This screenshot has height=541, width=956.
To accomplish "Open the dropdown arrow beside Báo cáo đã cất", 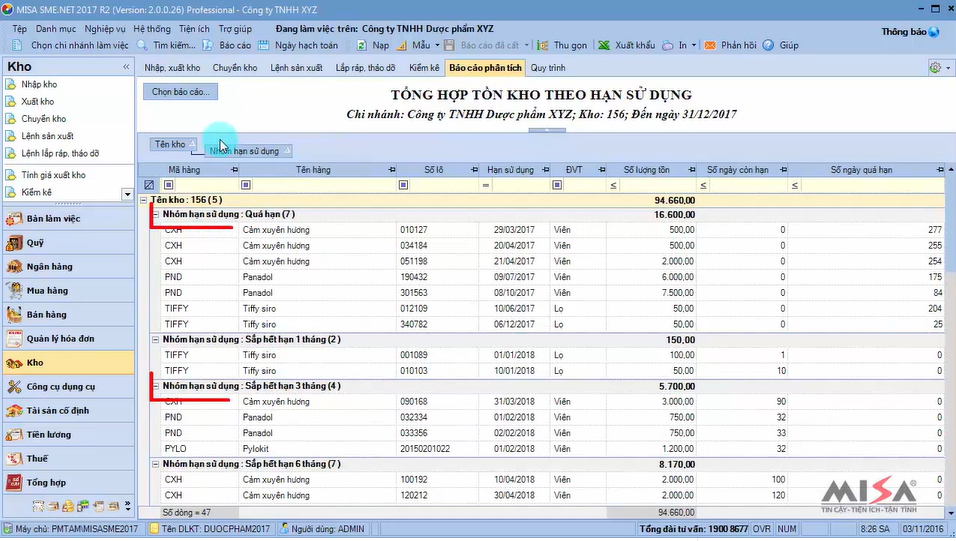I will [x=527, y=45].
